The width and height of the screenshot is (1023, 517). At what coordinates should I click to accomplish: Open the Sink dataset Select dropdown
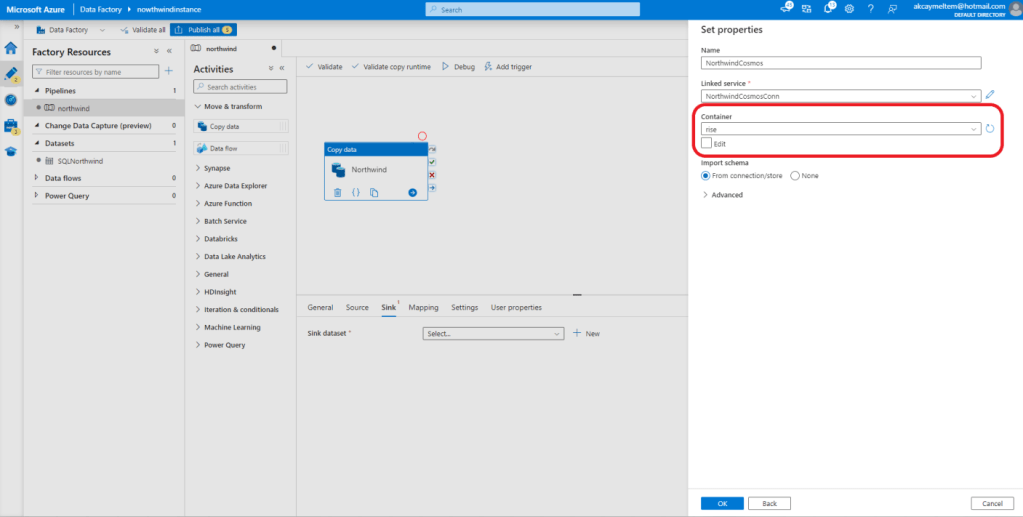(494, 333)
